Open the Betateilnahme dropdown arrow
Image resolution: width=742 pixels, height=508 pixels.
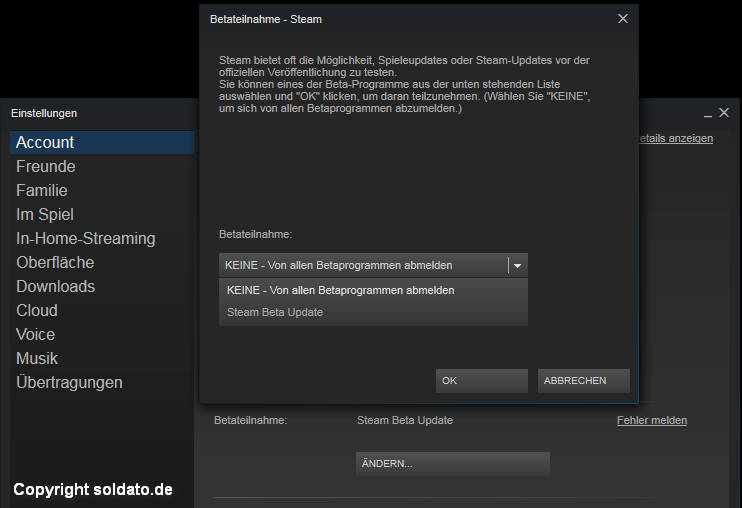(x=517, y=265)
